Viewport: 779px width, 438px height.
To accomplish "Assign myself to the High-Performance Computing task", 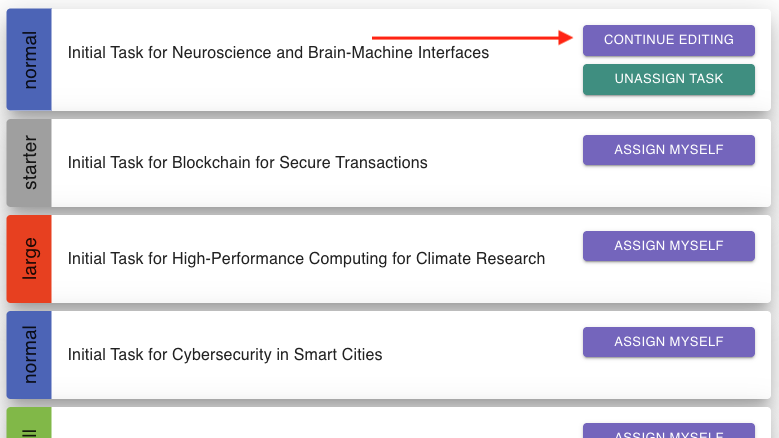I will tap(668, 246).
